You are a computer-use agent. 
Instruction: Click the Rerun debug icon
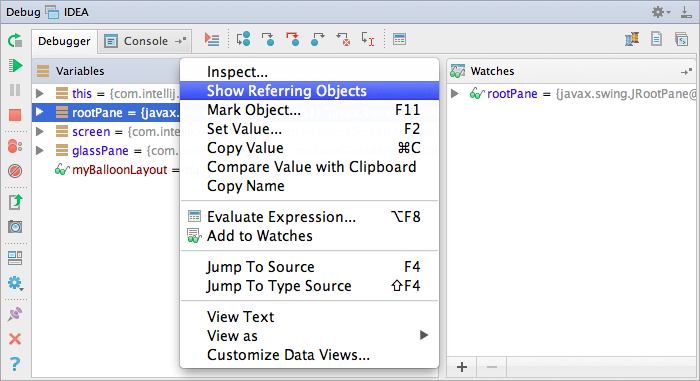coord(15,41)
